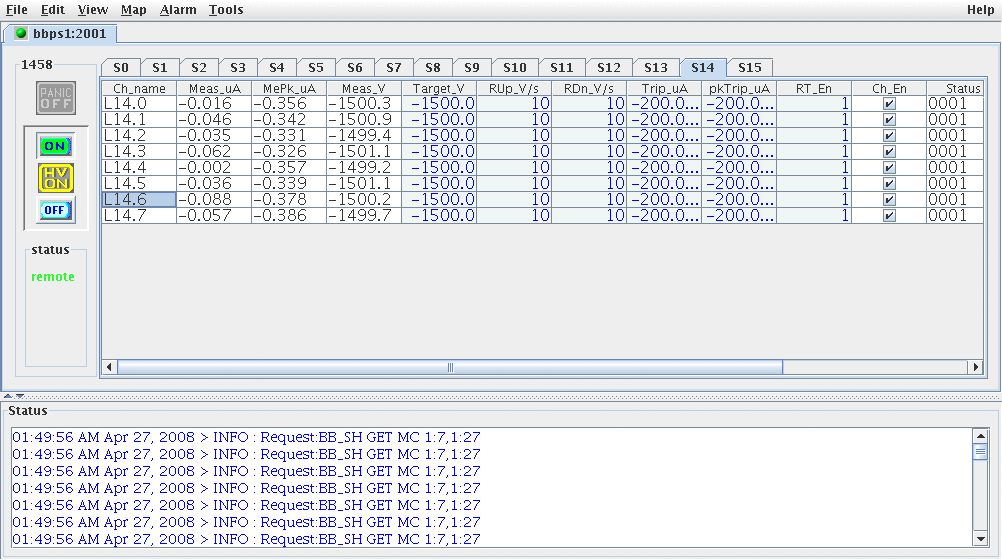
Task: Switch to slot tab S10
Action: click(x=514, y=68)
